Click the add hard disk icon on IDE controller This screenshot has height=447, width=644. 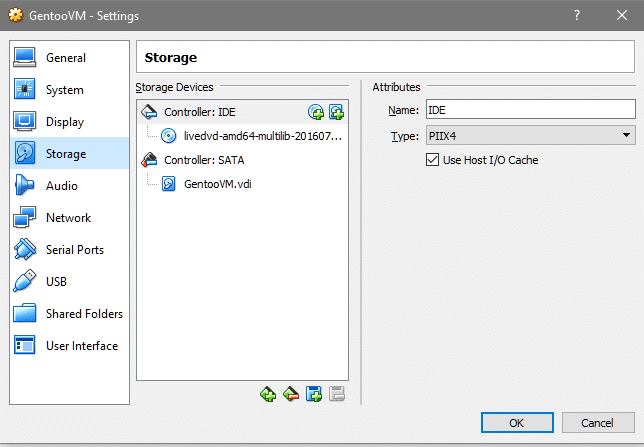click(x=336, y=112)
